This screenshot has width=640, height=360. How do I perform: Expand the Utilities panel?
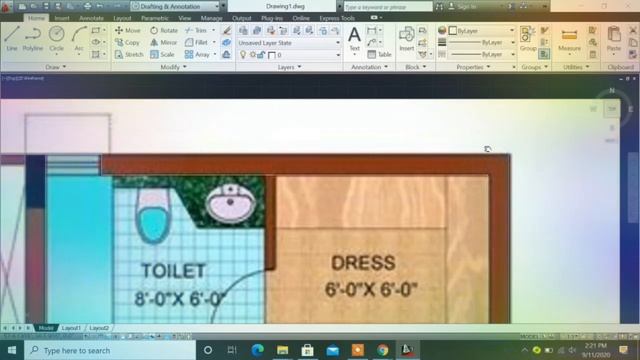pyautogui.click(x=576, y=67)
